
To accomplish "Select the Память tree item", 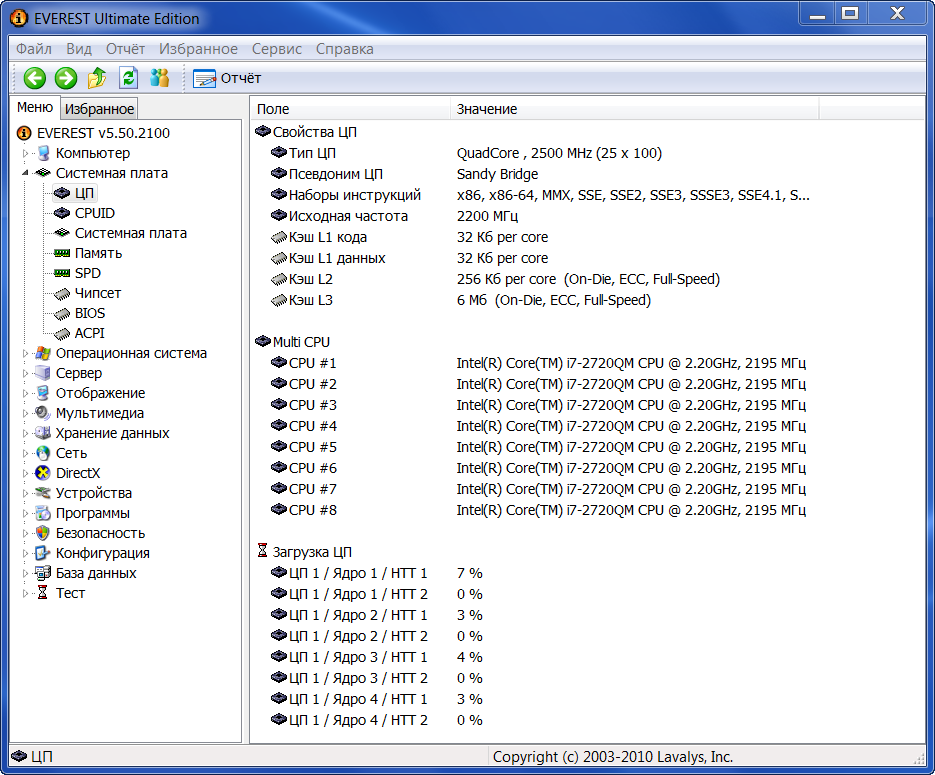I will pyautogui.click(x=98, y=253).
